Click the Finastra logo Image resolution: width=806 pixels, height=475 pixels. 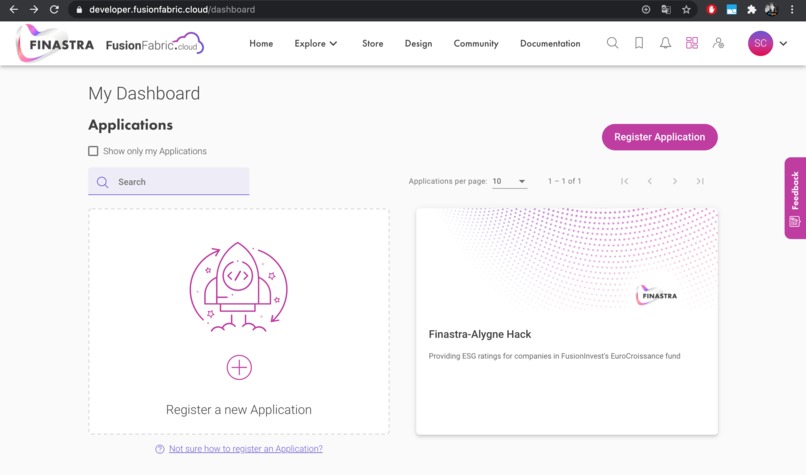(x=54, y=44)
